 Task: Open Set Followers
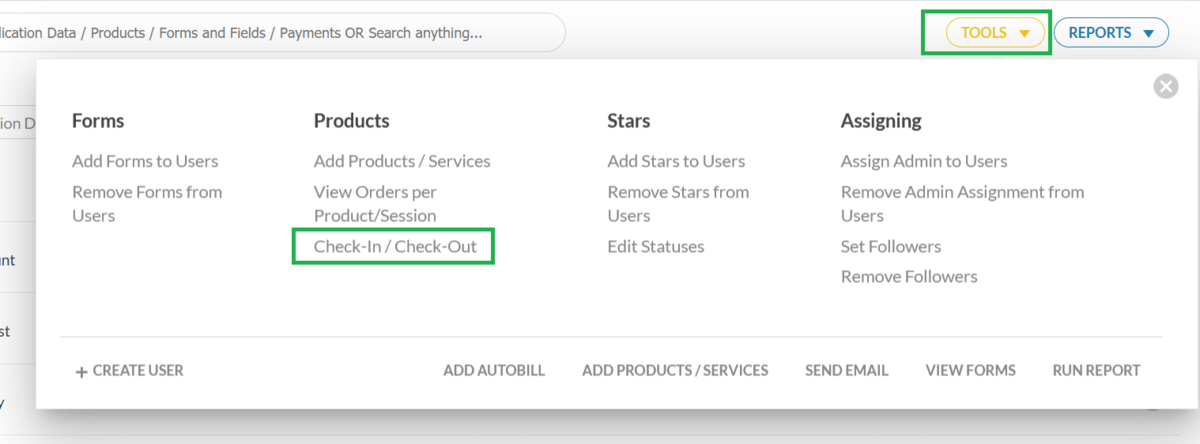point(891,246)
